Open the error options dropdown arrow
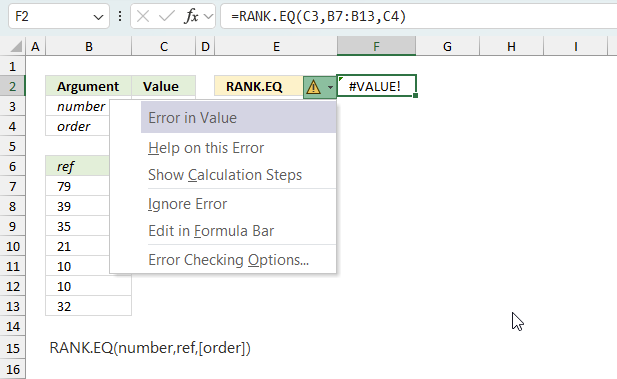The width and height of the screenshot is (617, 379). pos(330,87)
